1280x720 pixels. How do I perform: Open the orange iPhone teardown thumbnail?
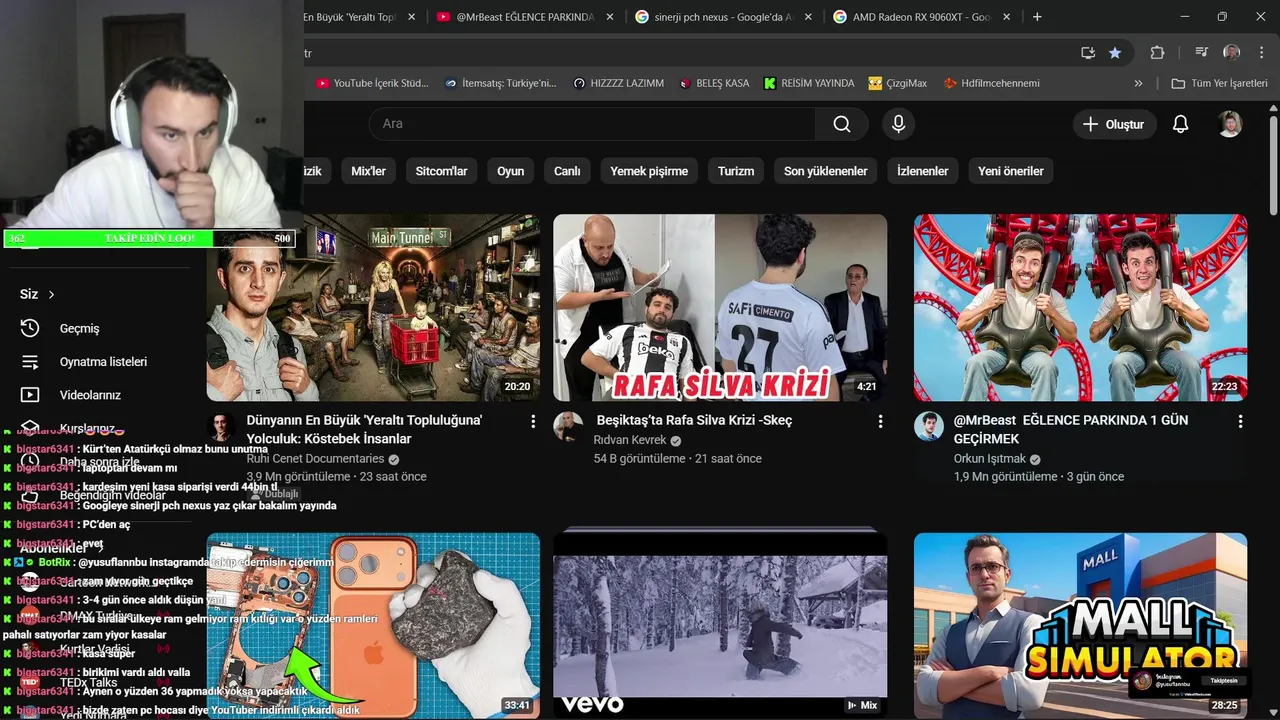[373, 626]
